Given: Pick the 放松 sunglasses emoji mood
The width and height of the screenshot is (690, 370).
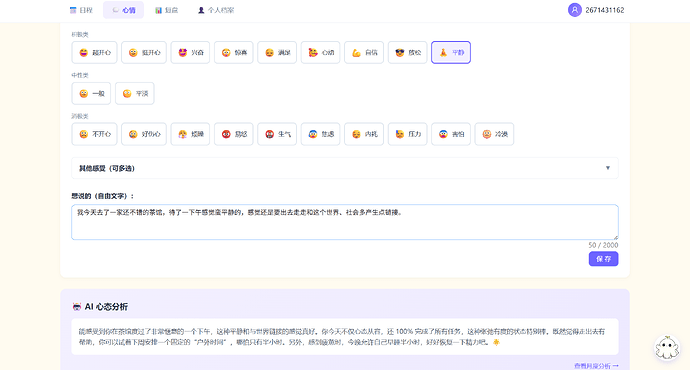Looking at the screenshot, I should (407, 52).
